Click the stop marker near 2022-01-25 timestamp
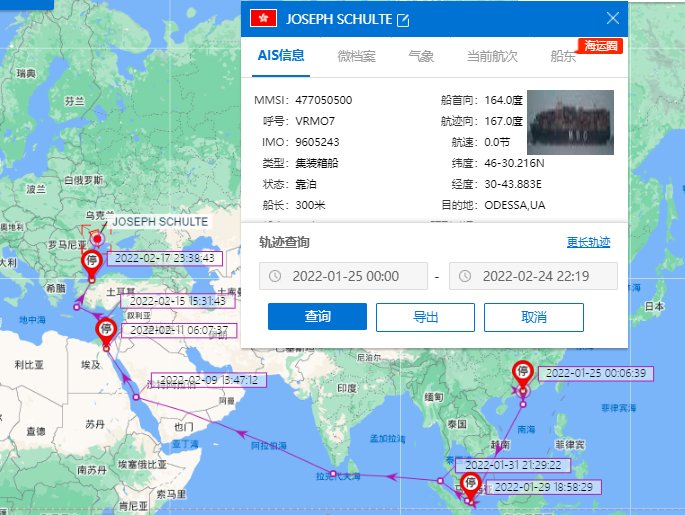The width and height of the screenshot is (685, 515). [521, 373]
